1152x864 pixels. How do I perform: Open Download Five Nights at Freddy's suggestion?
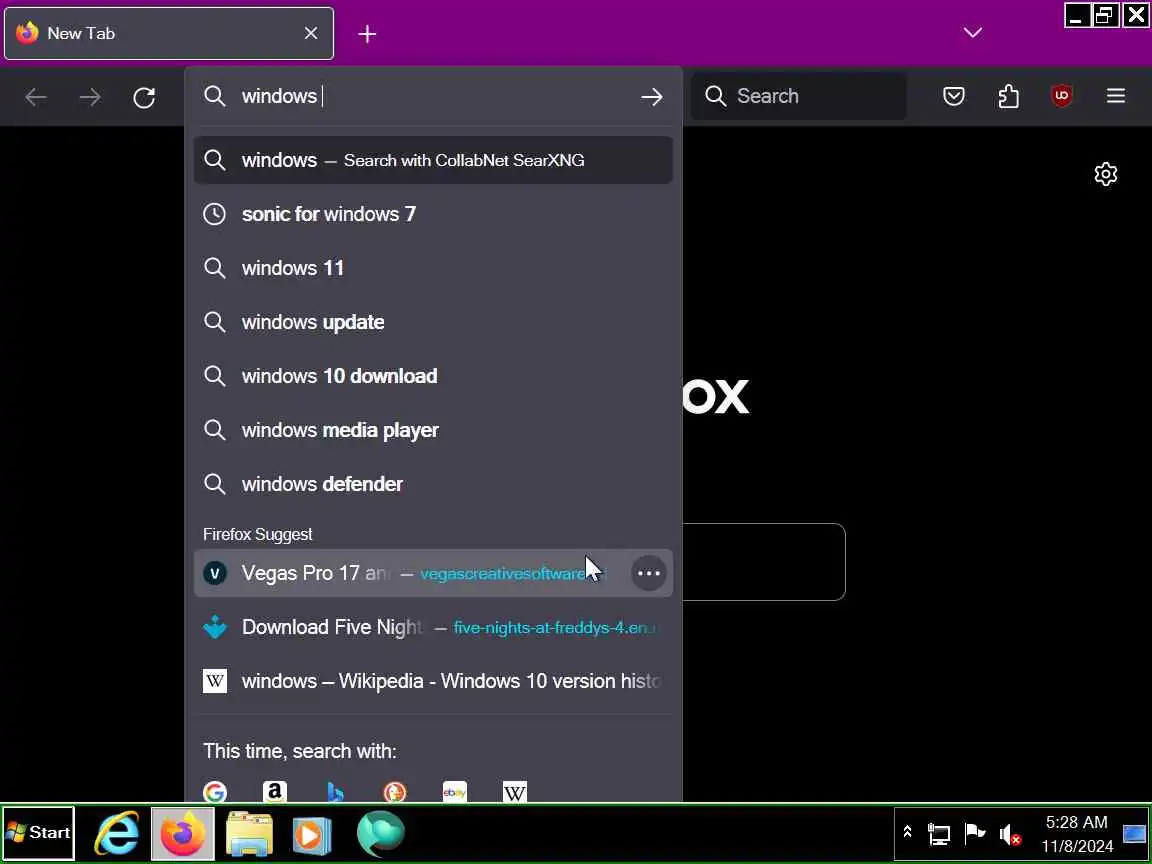pos(433,627)
